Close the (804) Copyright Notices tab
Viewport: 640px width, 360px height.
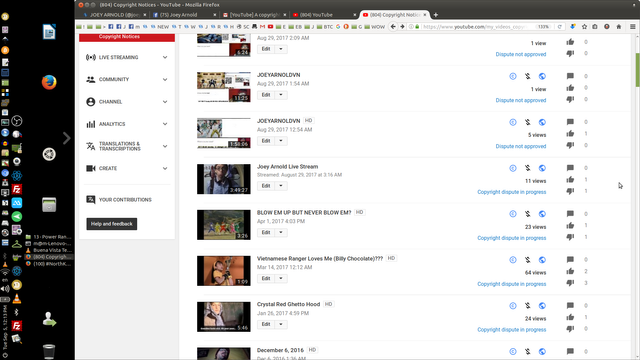[425, 15]
